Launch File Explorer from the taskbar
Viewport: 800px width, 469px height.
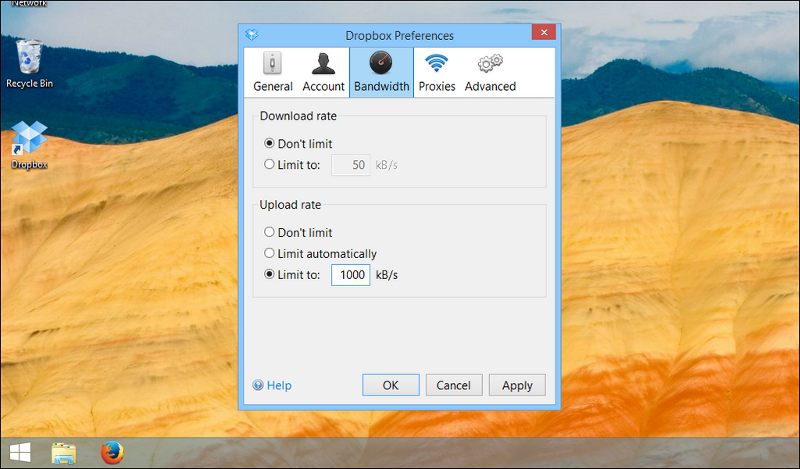tap(64, 453)
